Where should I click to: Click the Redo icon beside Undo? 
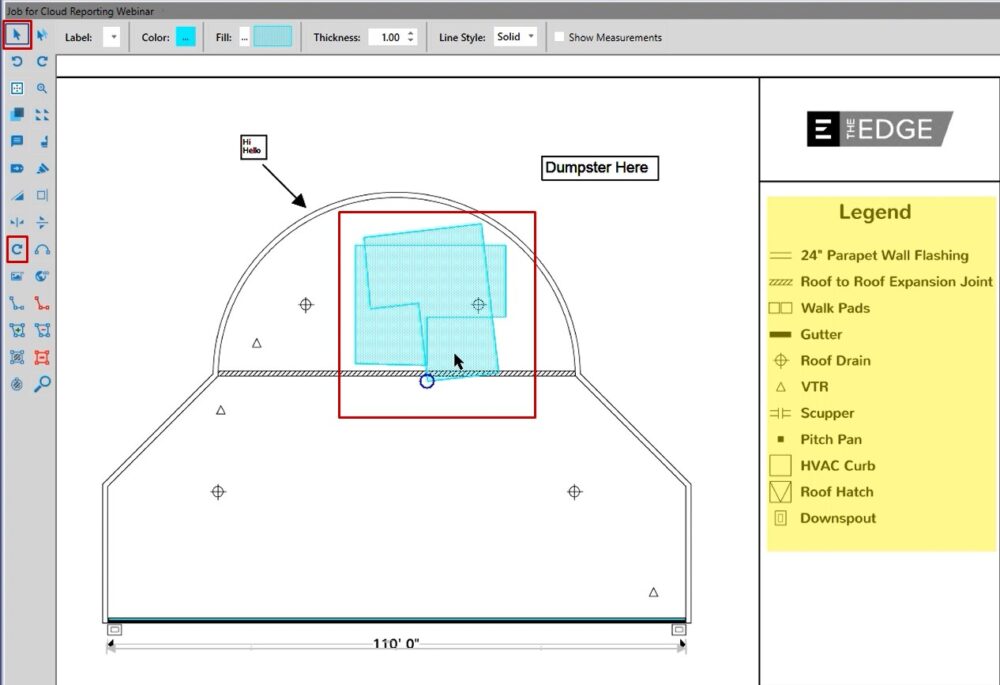coord(42,62)
